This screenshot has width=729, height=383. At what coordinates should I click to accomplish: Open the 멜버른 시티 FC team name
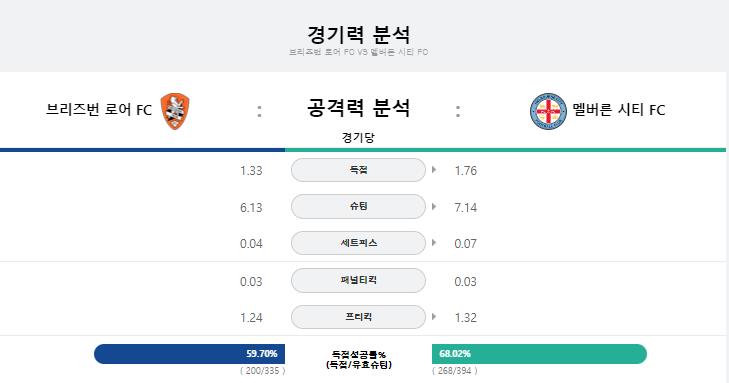click(619, 110)
